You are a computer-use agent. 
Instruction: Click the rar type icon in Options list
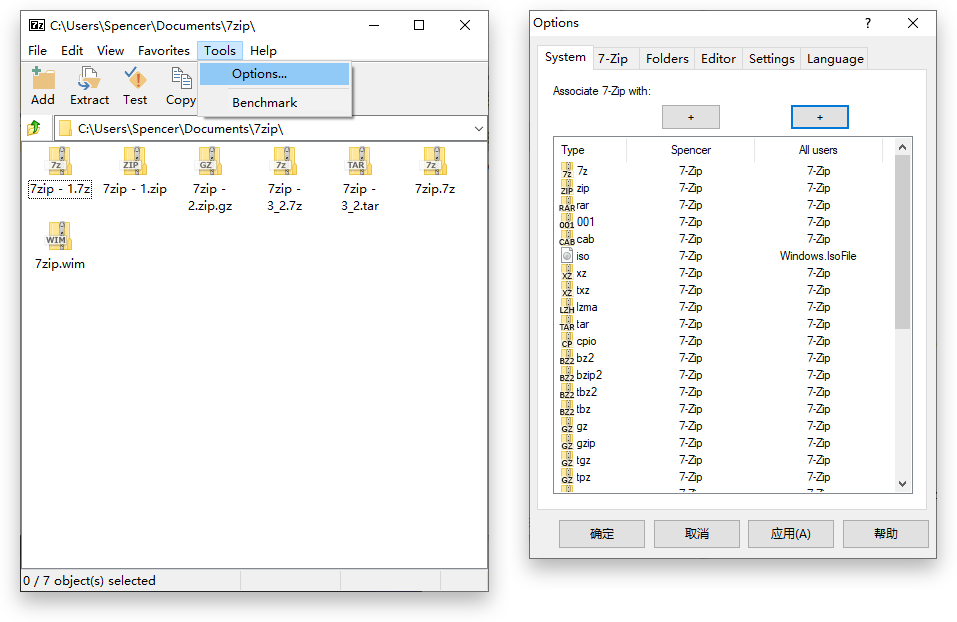point(567,205)
